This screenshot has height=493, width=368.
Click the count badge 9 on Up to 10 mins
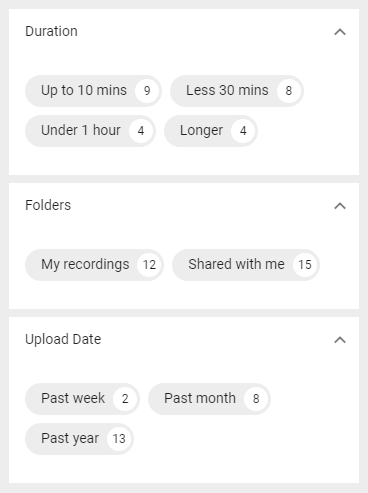click(147, 91)
